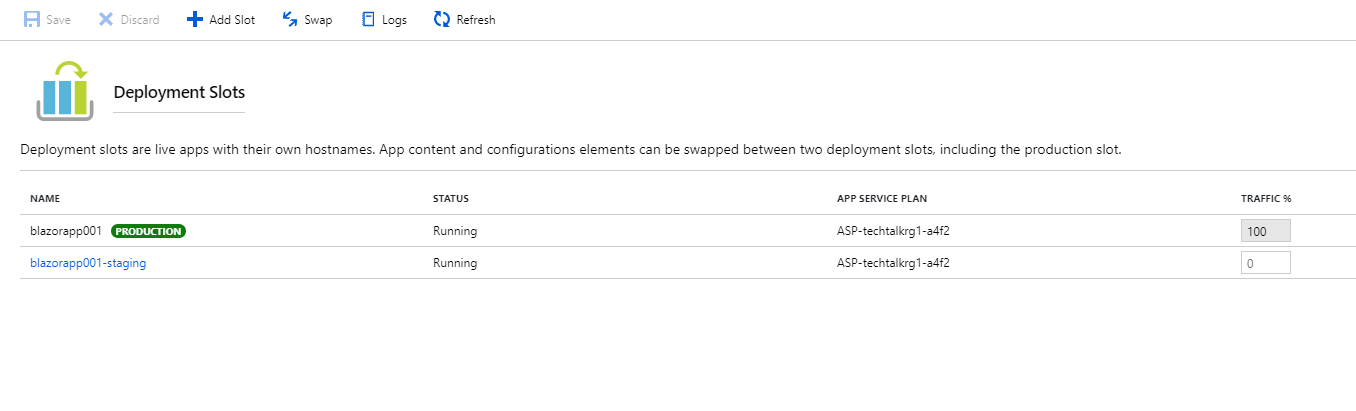Image resolution: width=1356 pixels, height=411 pixels.
Task: Click the Add Slot label
Action: point(232,20)
